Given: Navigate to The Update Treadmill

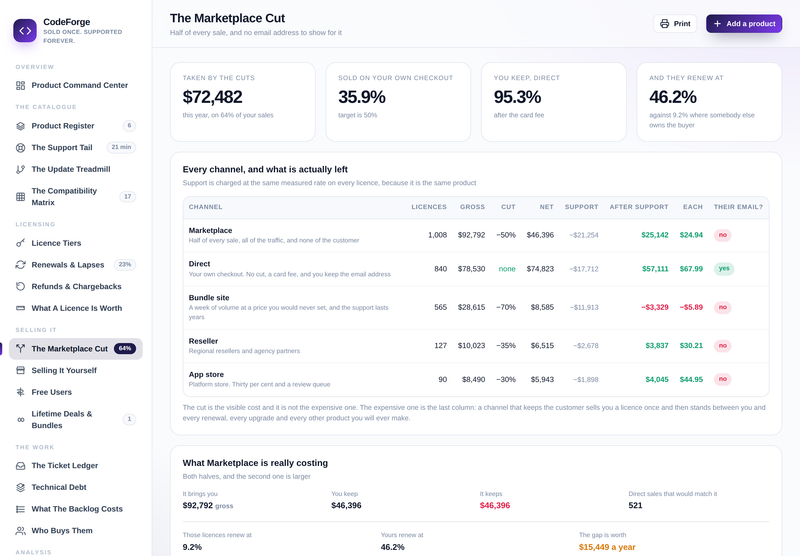Looking at the screenshot, I should tap(76, 169).
